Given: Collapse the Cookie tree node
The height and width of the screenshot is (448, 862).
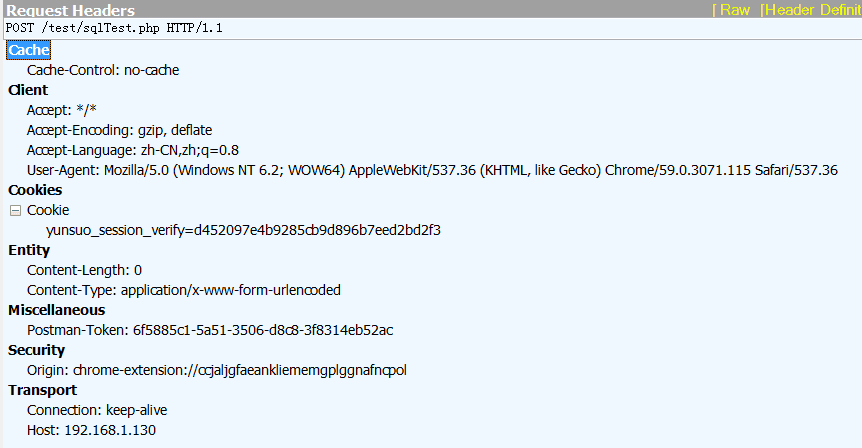Looking at the screenshot, I should tap(15, 211).
